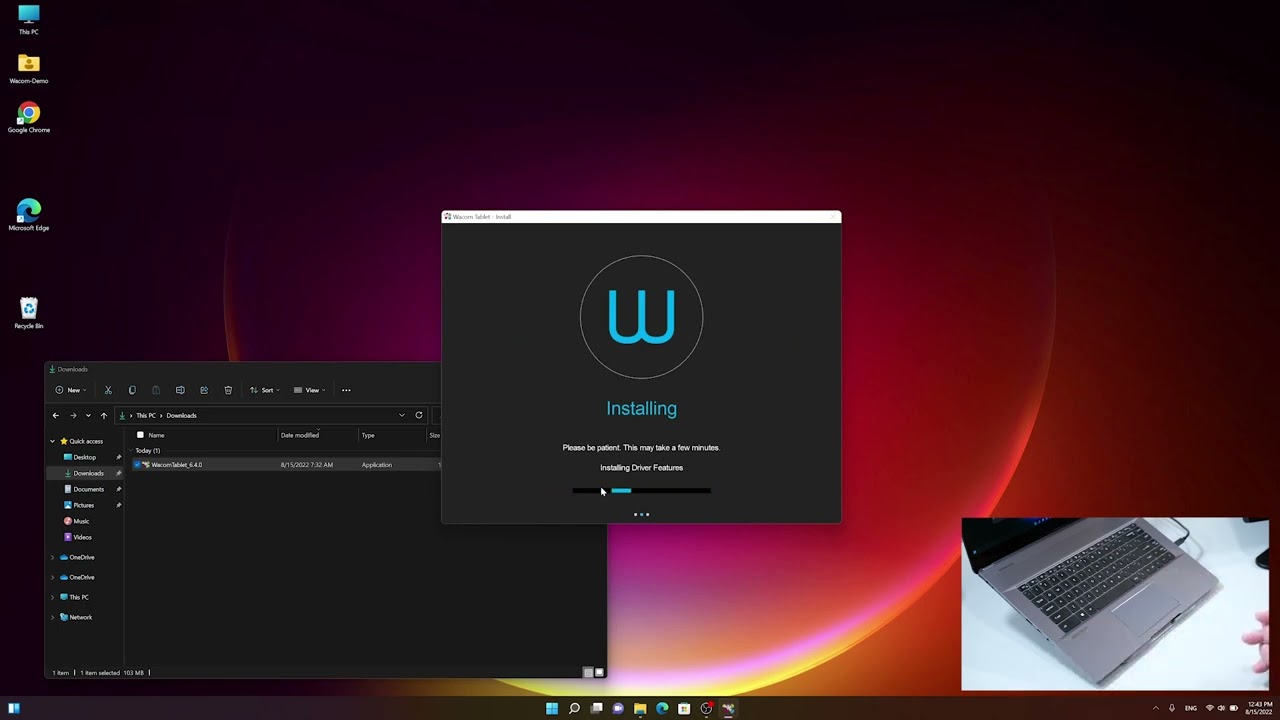The height and width of the screenshot is (720, 1280).
Task: Open the Recycle Bin desktop icon
Action: pos(28,313)
